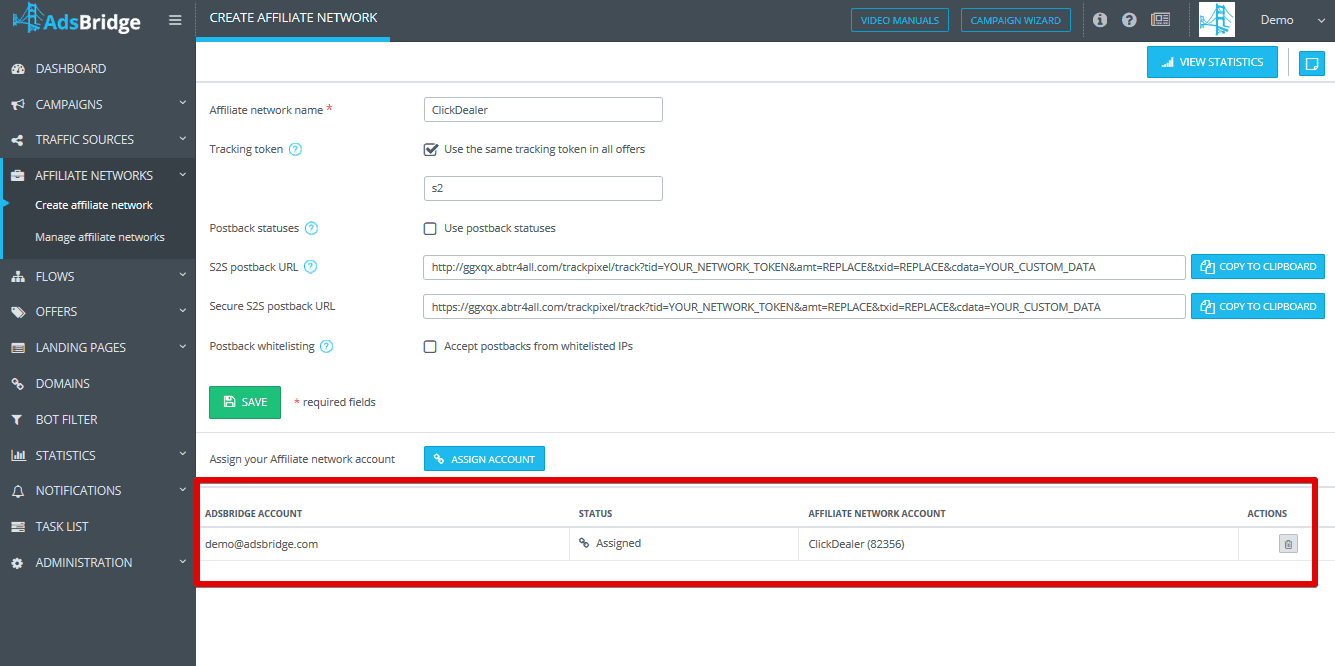Click the Video Manuals button
This screenshot has height=666, width=1335.
(x=900, y=20)
